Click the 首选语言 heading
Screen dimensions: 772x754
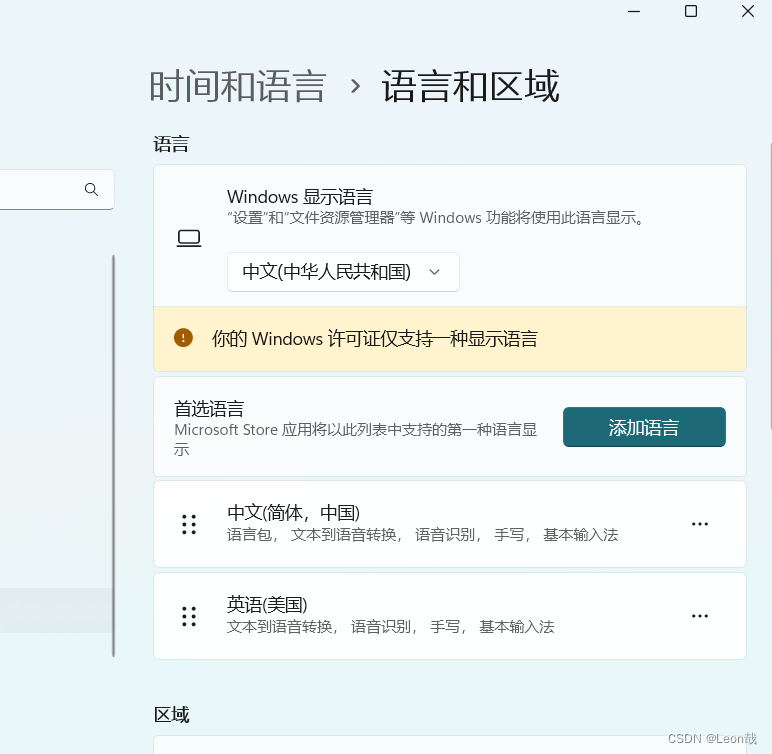tap(209, 409)
